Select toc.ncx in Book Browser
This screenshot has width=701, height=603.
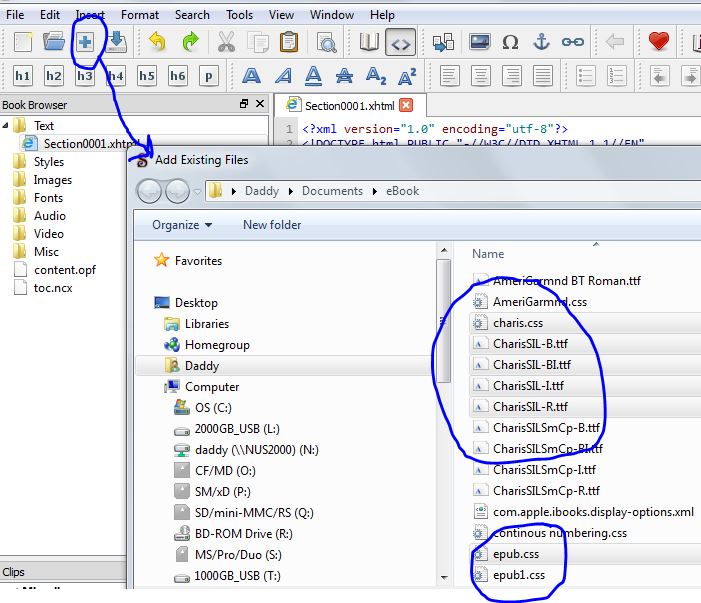tap(53, 288)
